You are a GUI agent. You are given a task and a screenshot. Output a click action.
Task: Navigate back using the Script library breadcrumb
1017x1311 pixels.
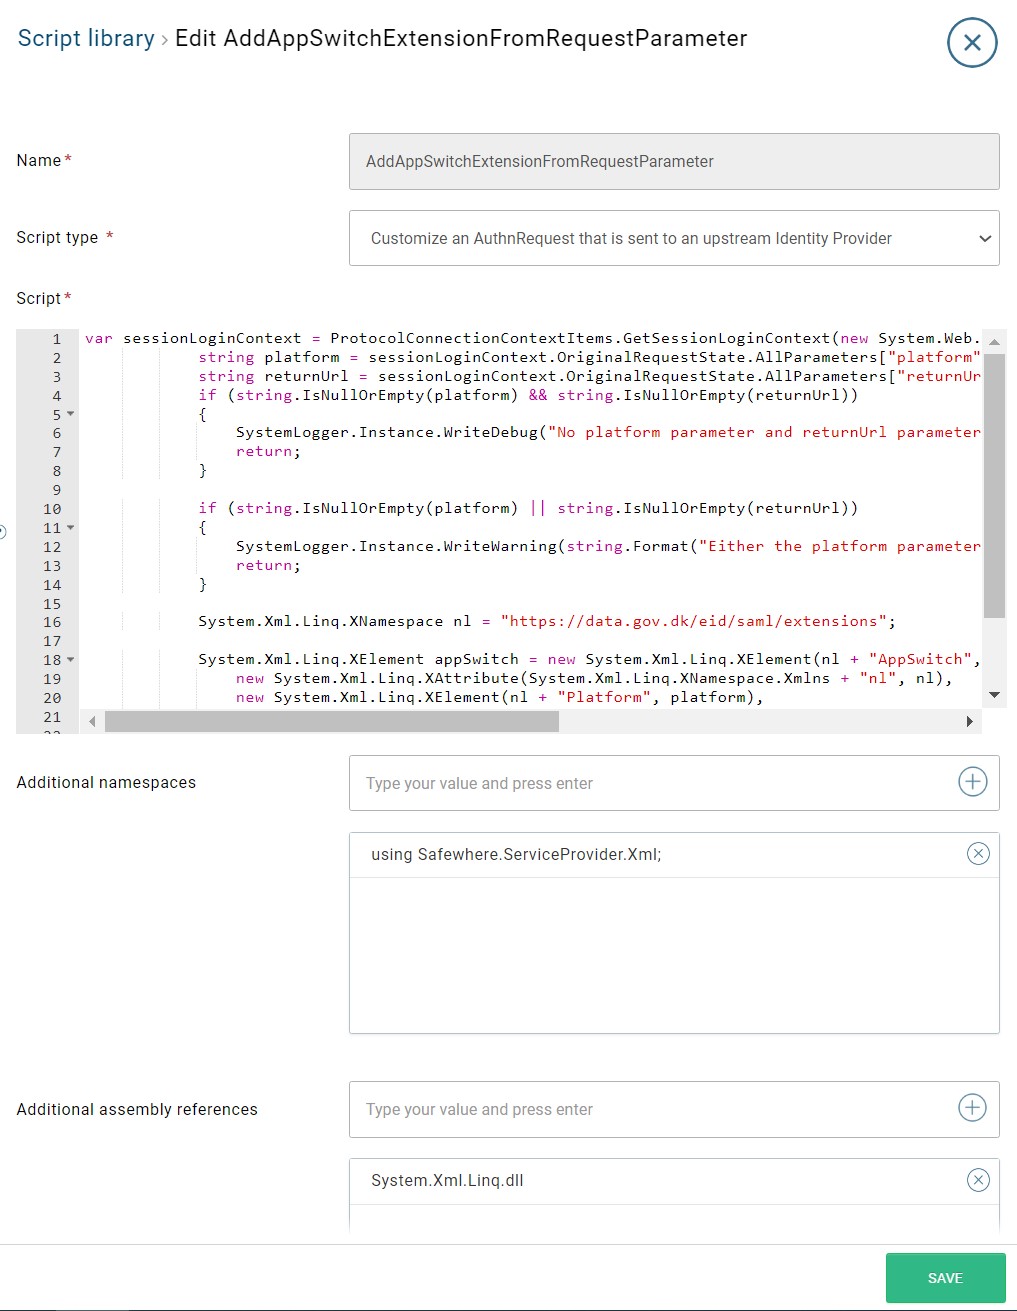click(85, 38)
